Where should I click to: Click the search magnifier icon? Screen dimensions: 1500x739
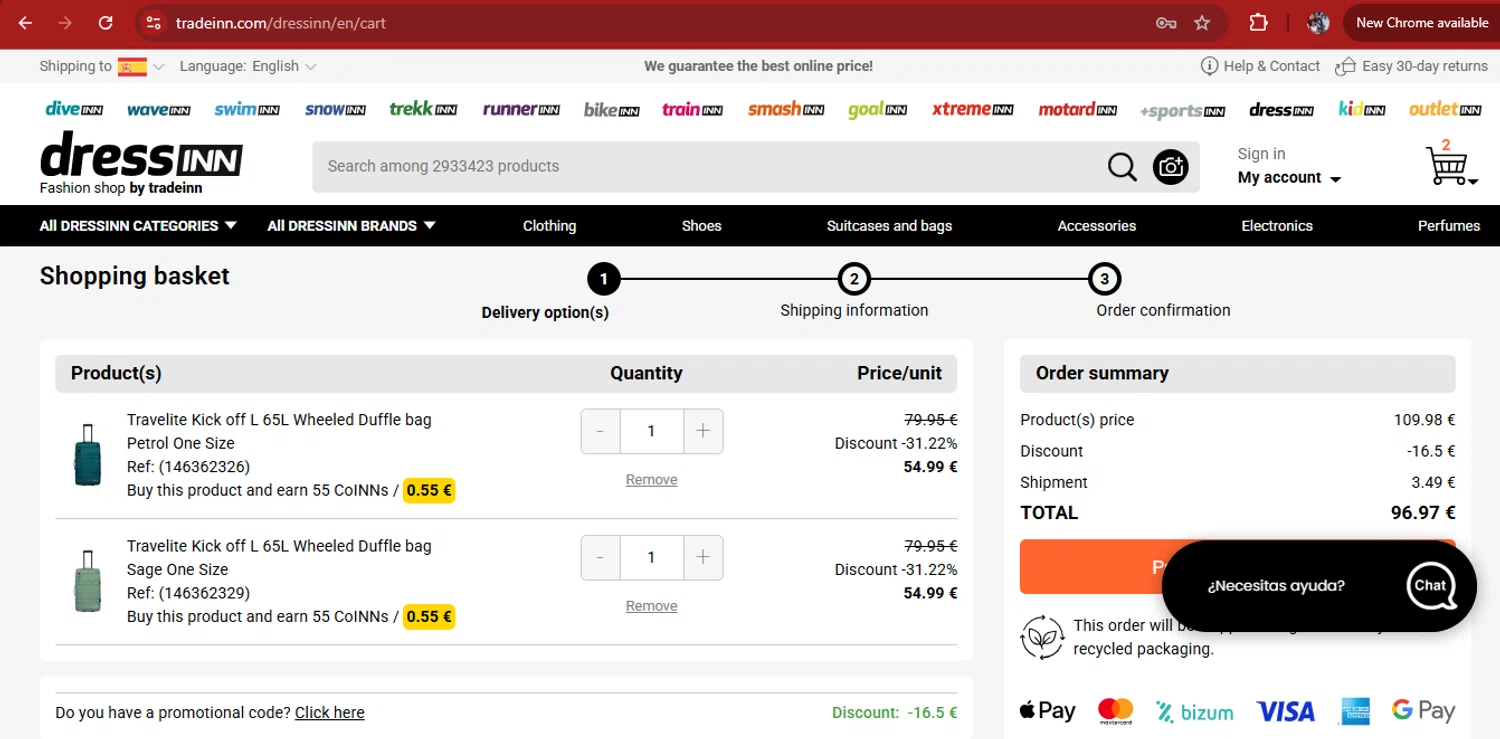click(x=1122, y=167)
